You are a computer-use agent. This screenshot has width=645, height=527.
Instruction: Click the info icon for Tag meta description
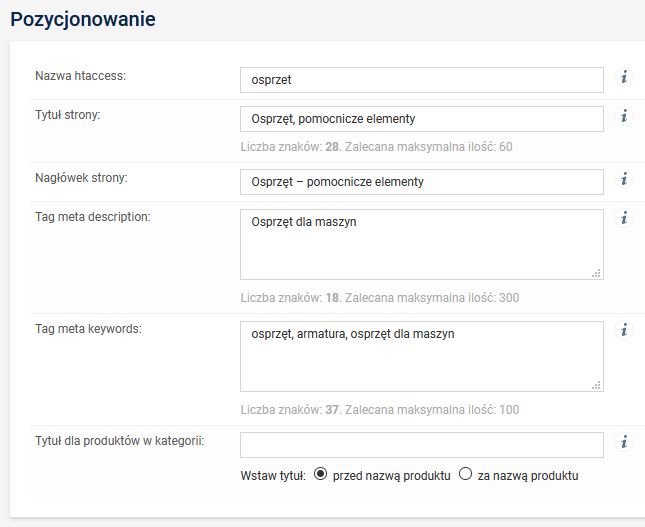point(624,217)
